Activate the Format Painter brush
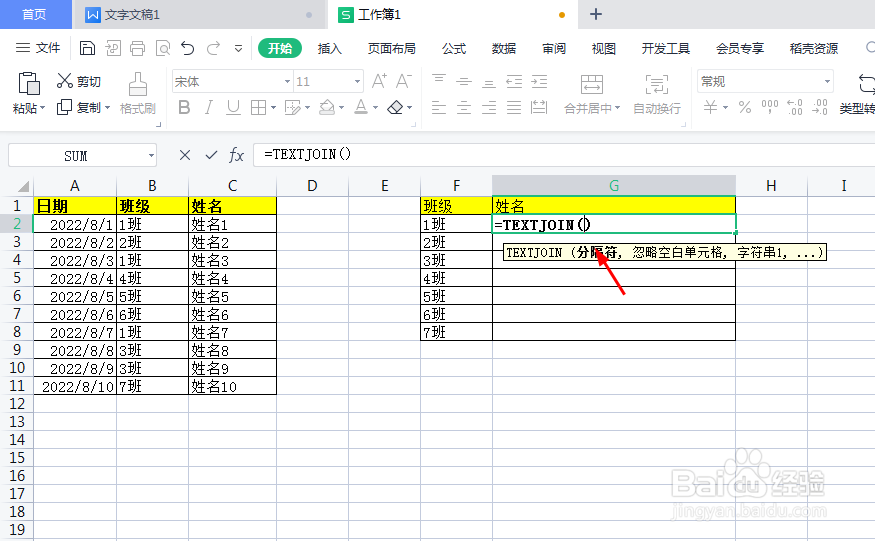Image resolution: width=875 pixels, height=541 pixels. 138,84
